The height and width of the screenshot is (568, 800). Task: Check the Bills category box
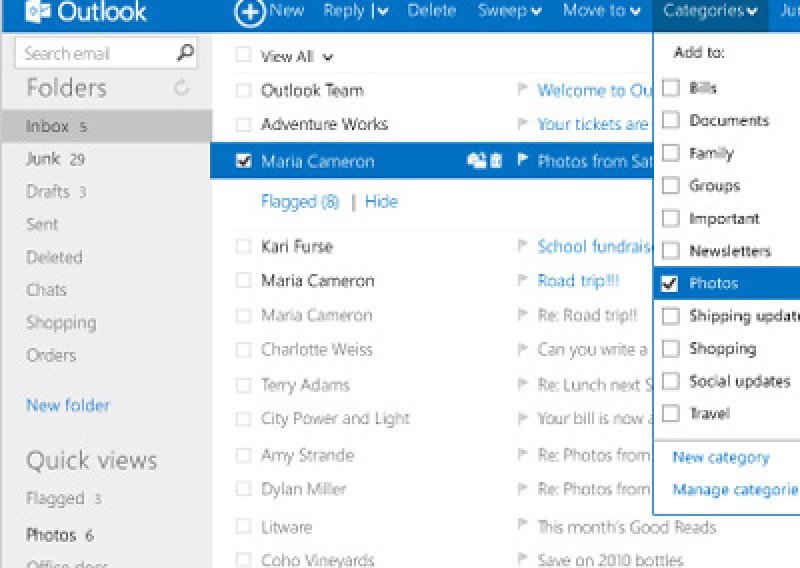pos(670,88)
